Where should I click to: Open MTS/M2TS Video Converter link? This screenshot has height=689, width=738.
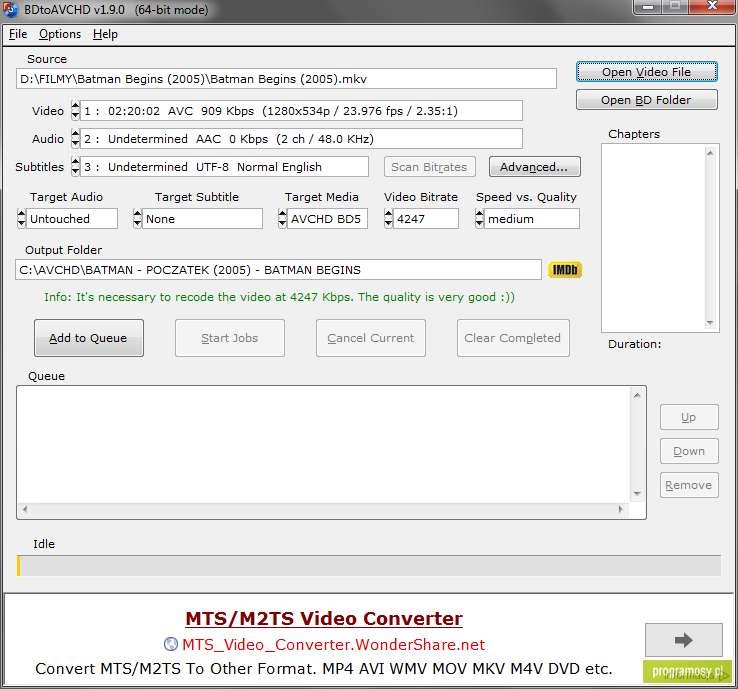pyautogui.click(x=324, y=618)
